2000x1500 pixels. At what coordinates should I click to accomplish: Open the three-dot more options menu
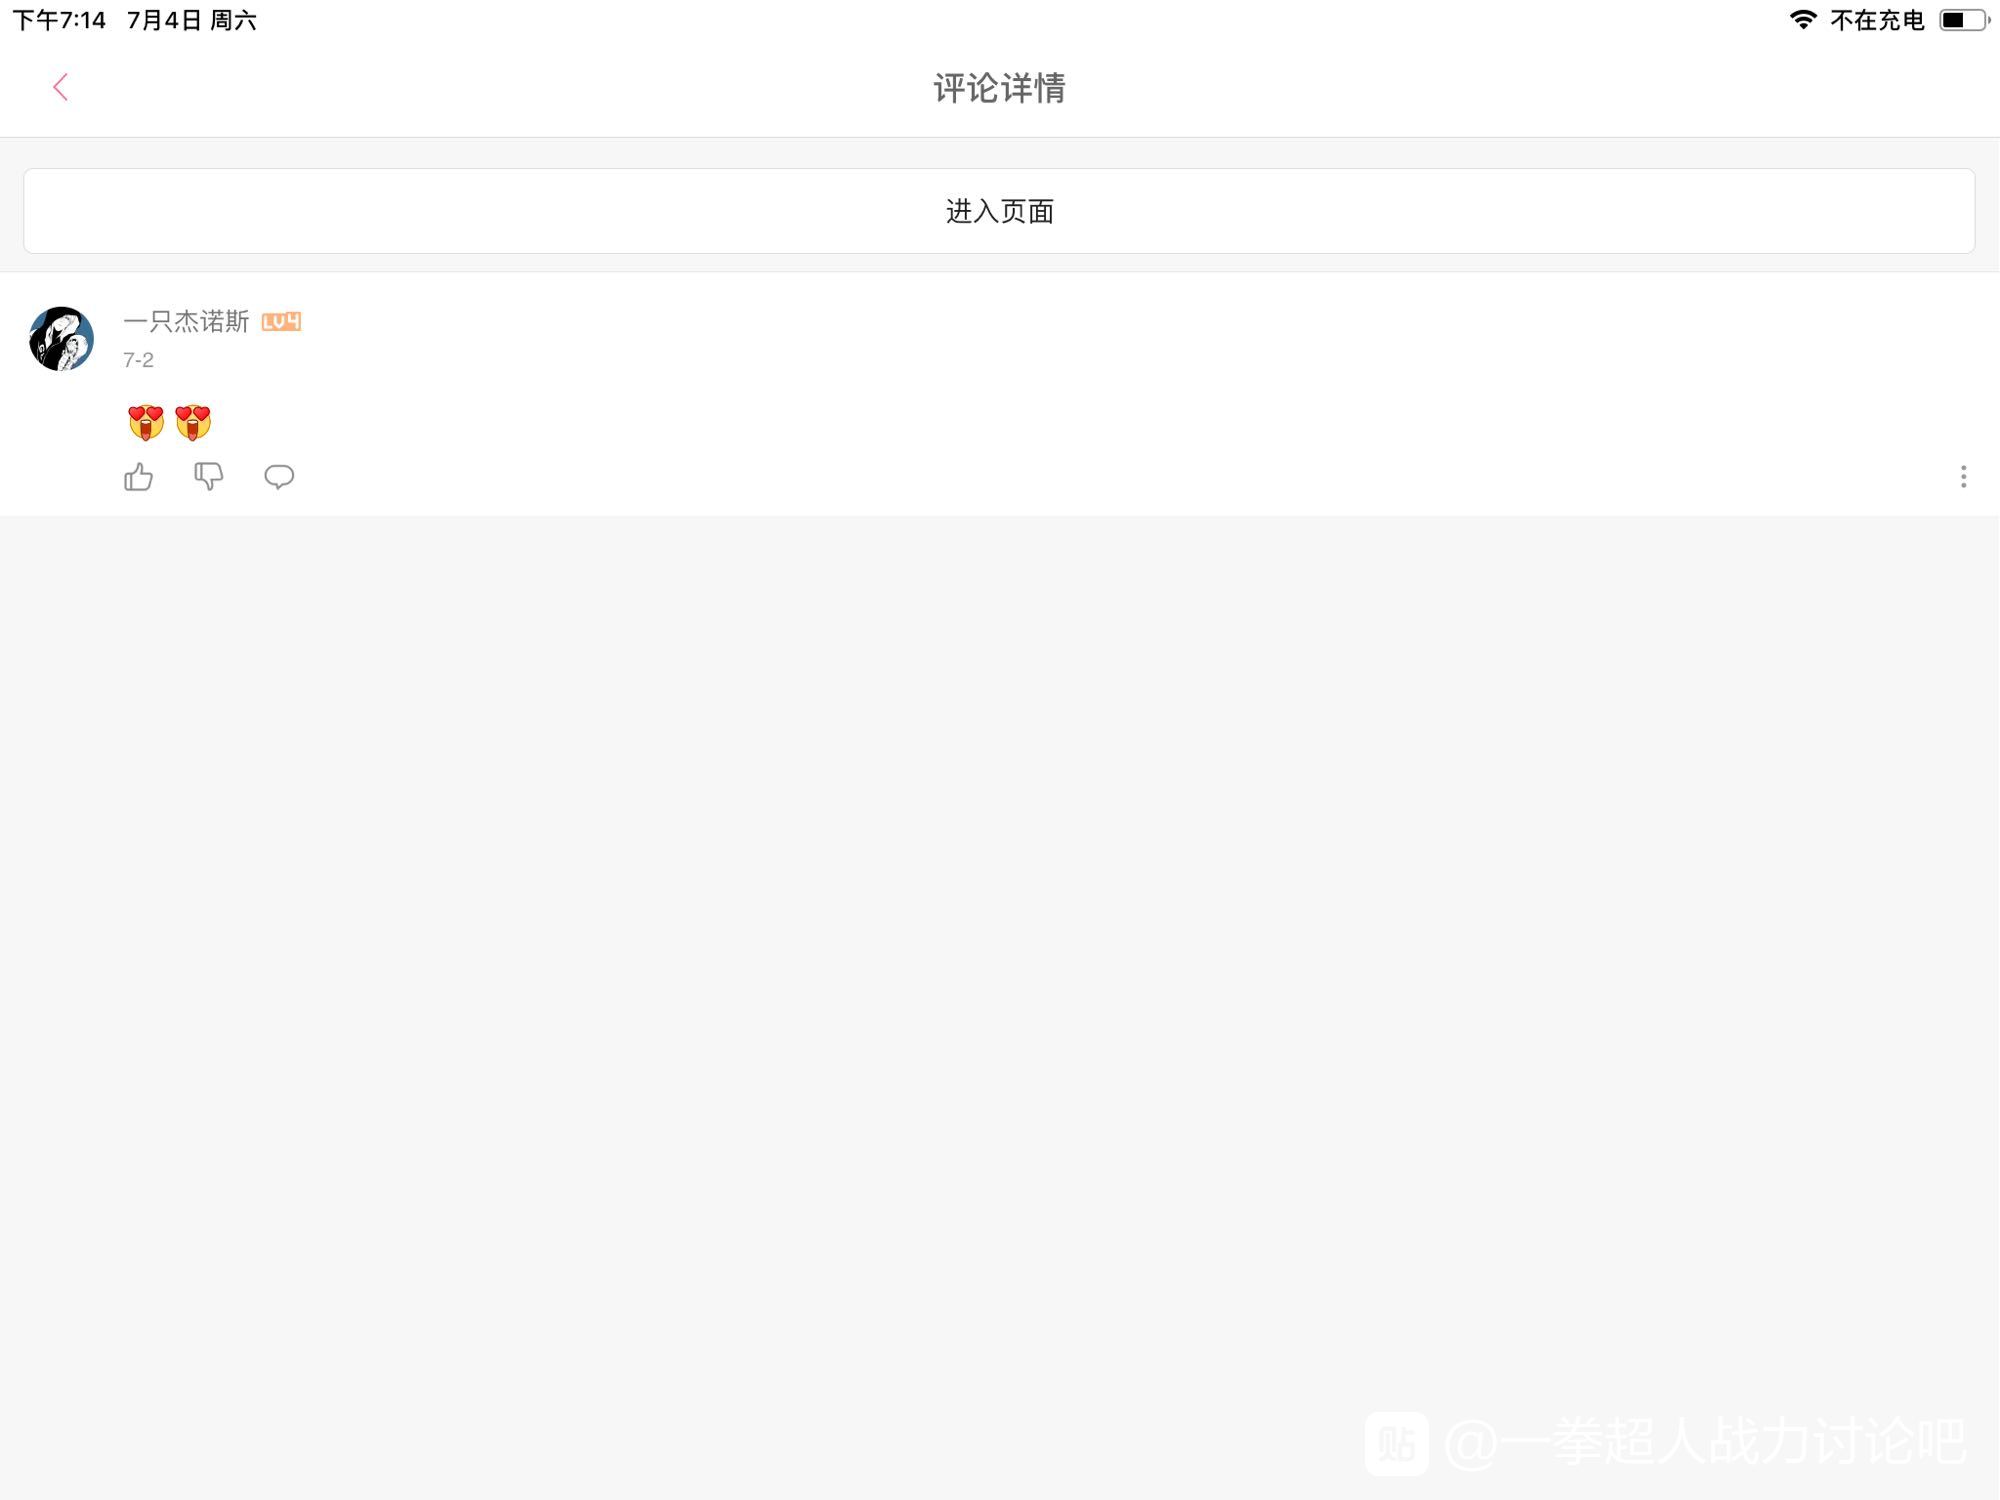pyautogui.click(x=1963, y=477)
